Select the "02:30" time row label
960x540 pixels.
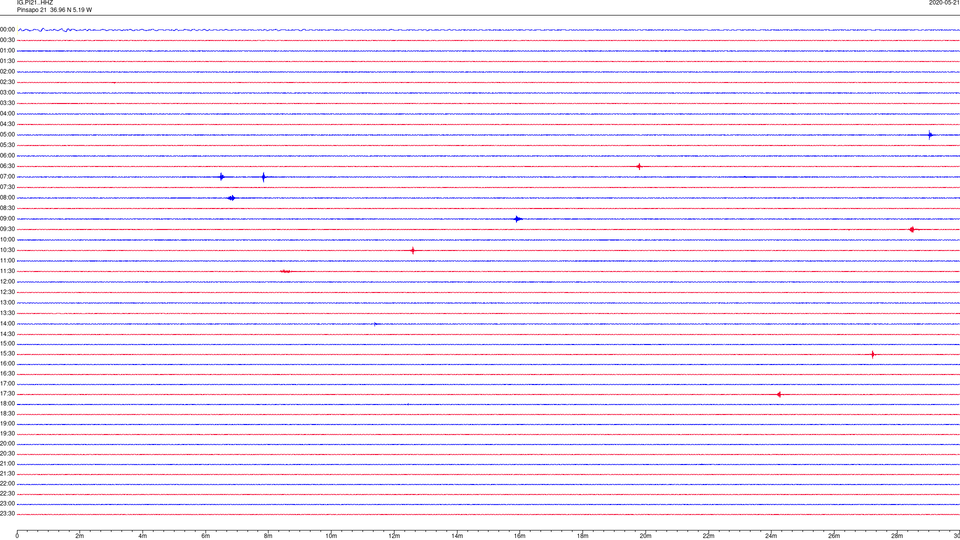point(7,82)
